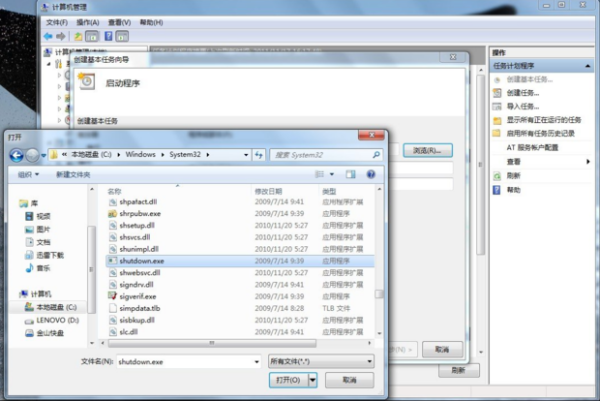Select LENOVO (D:) drive in navigation pane
Screen dimensions: 600x401
tap(52, 320)
